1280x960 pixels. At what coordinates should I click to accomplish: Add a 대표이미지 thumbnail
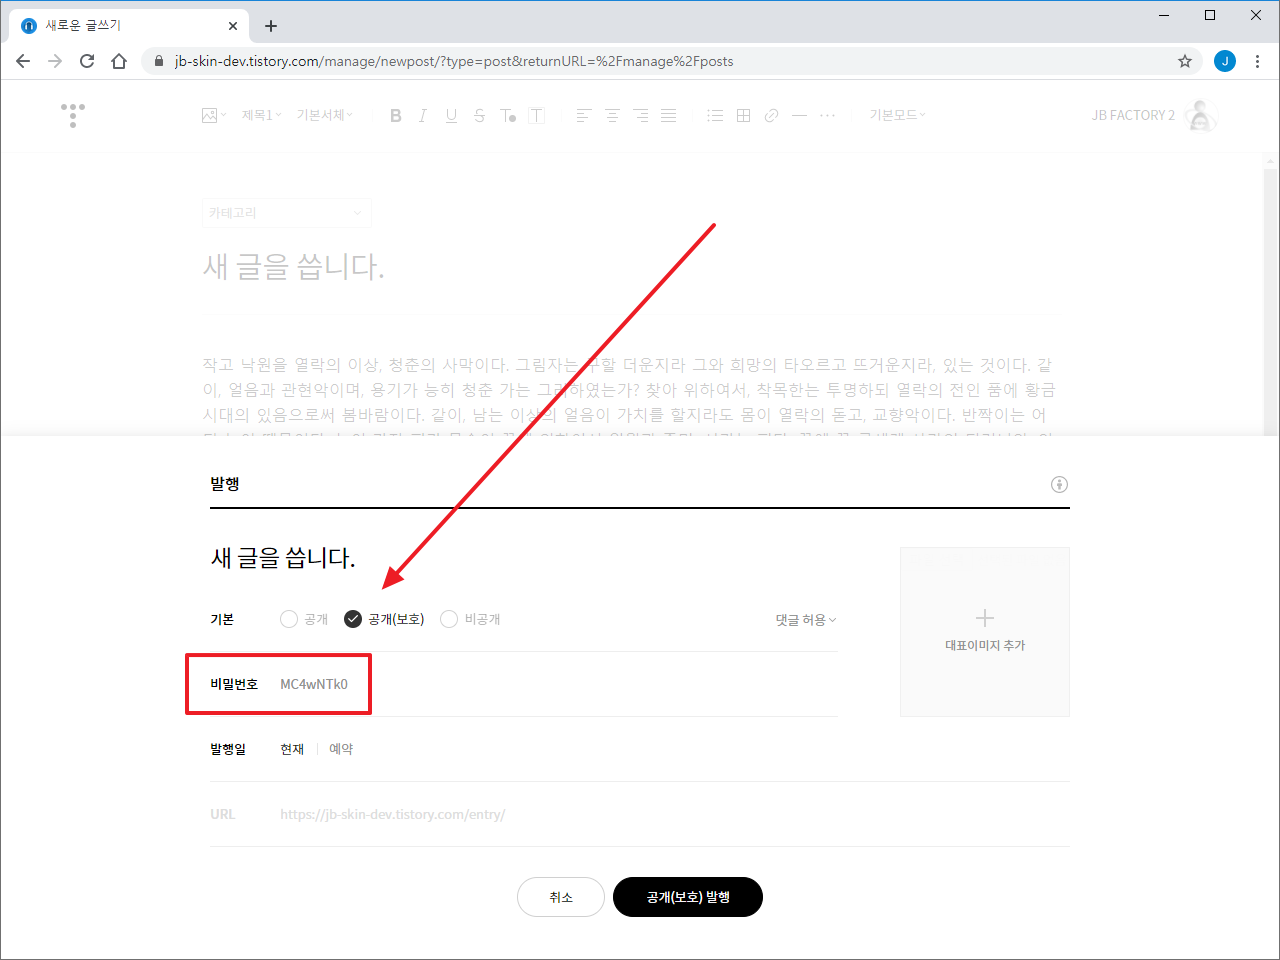(x=985, y=631)
